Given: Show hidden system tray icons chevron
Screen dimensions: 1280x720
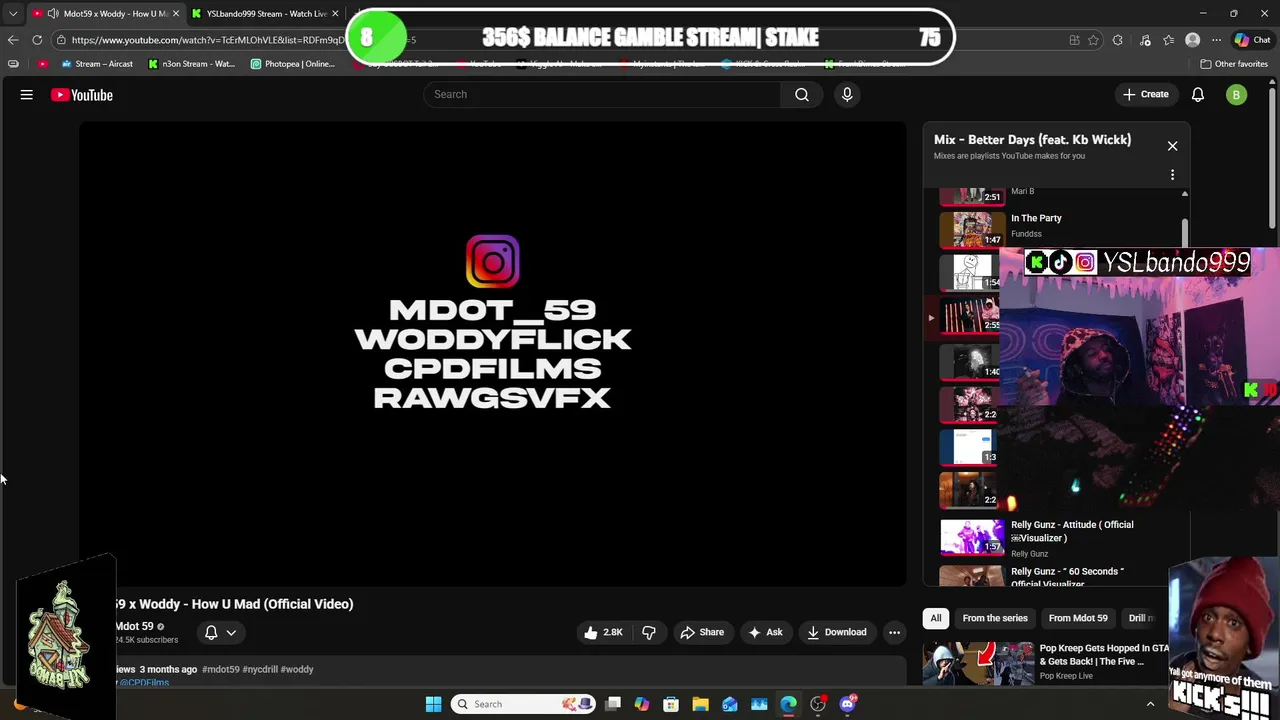Looking at the screenshot, I should [x=1150, y=704].
